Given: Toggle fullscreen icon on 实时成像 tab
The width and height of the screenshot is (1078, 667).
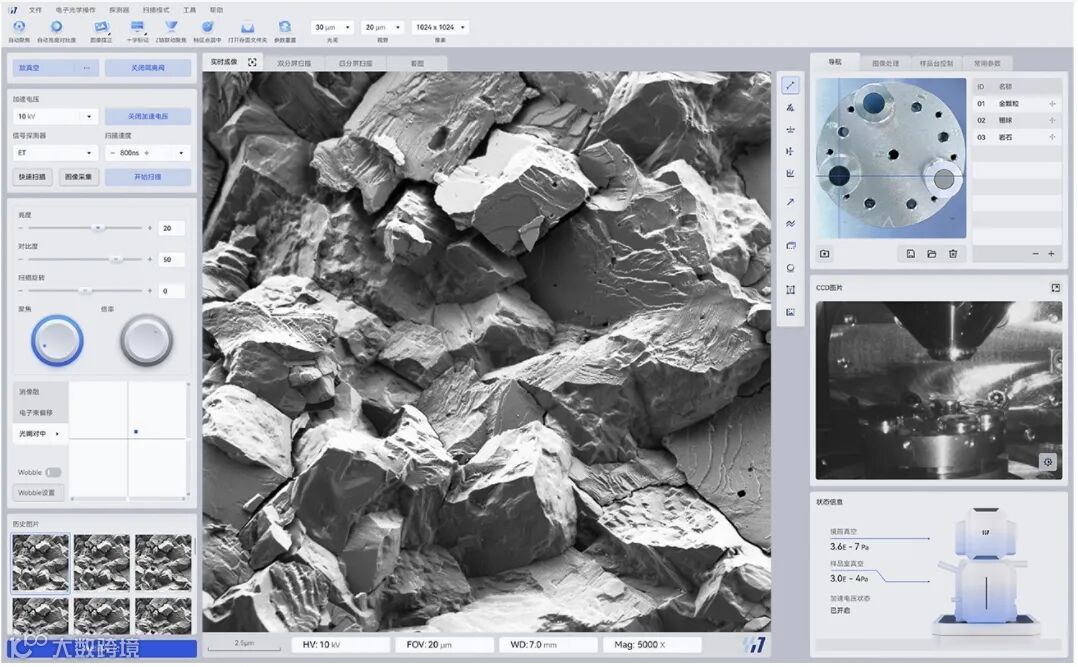Looking at the screenshot, I should tap(252, 62).
